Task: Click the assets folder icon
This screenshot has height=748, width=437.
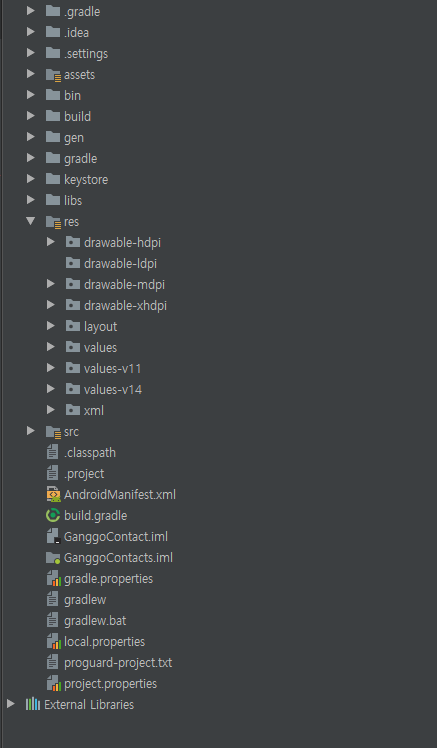Action: (53, 75)
